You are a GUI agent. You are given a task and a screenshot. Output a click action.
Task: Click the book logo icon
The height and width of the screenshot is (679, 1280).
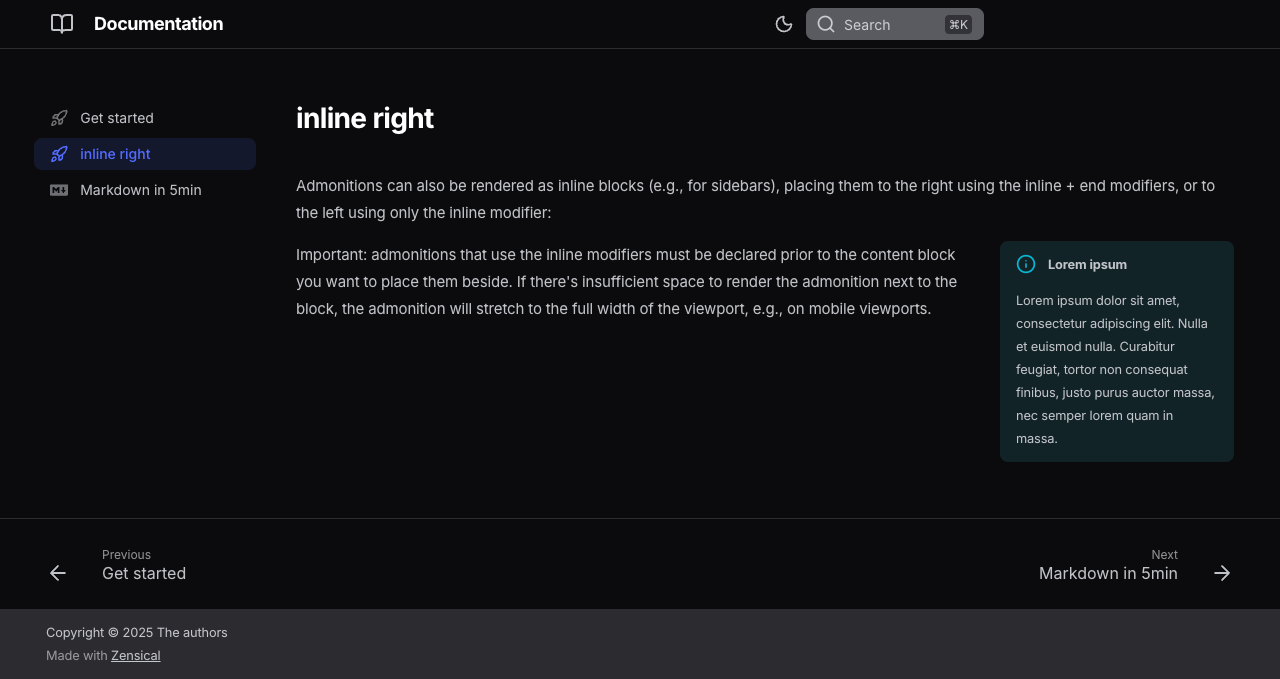coord(62,24)
